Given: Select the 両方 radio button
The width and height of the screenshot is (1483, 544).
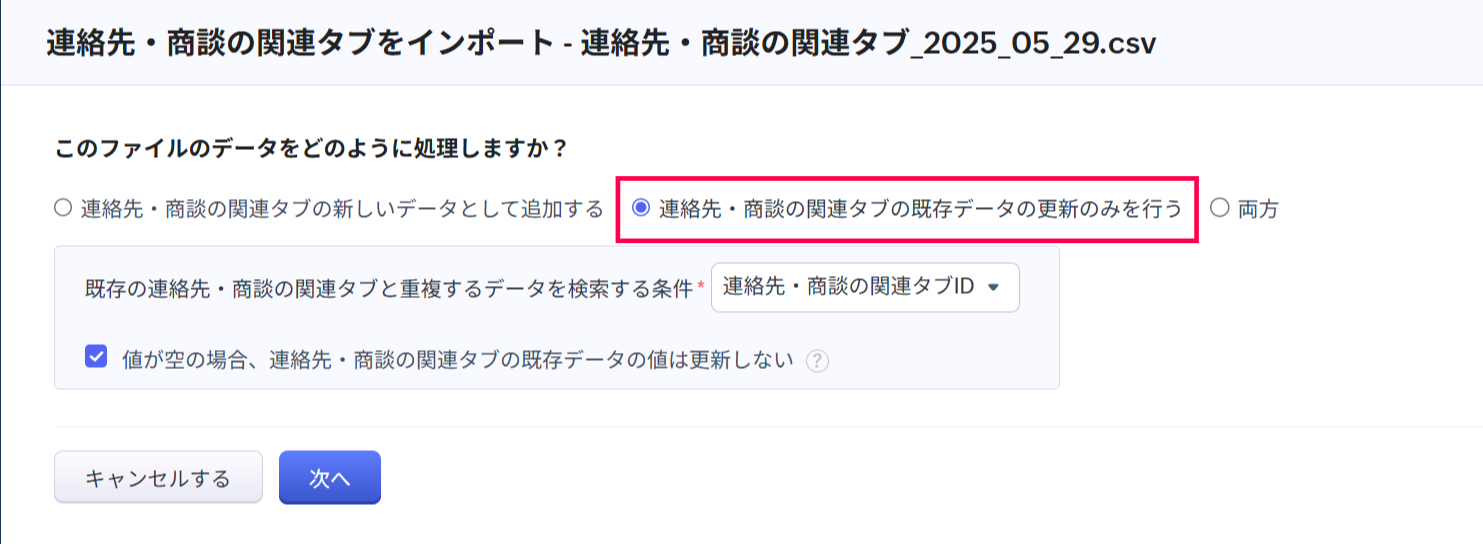Looking at the screenshot, I should coord(1218,209).
